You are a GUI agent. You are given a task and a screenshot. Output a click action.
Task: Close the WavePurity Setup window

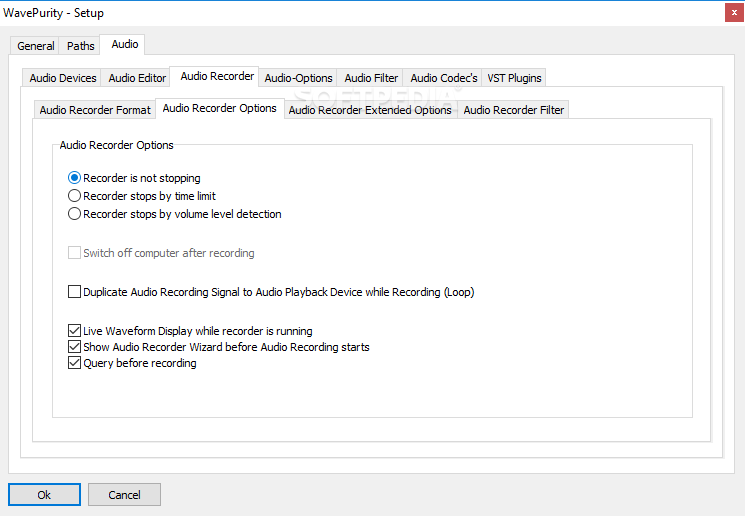(734, 12)
